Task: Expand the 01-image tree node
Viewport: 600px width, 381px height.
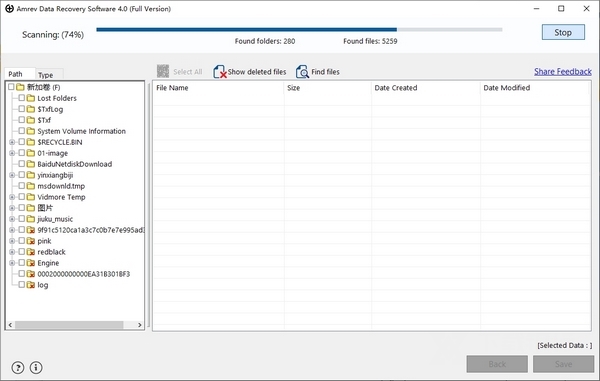Action: [12, 153]
